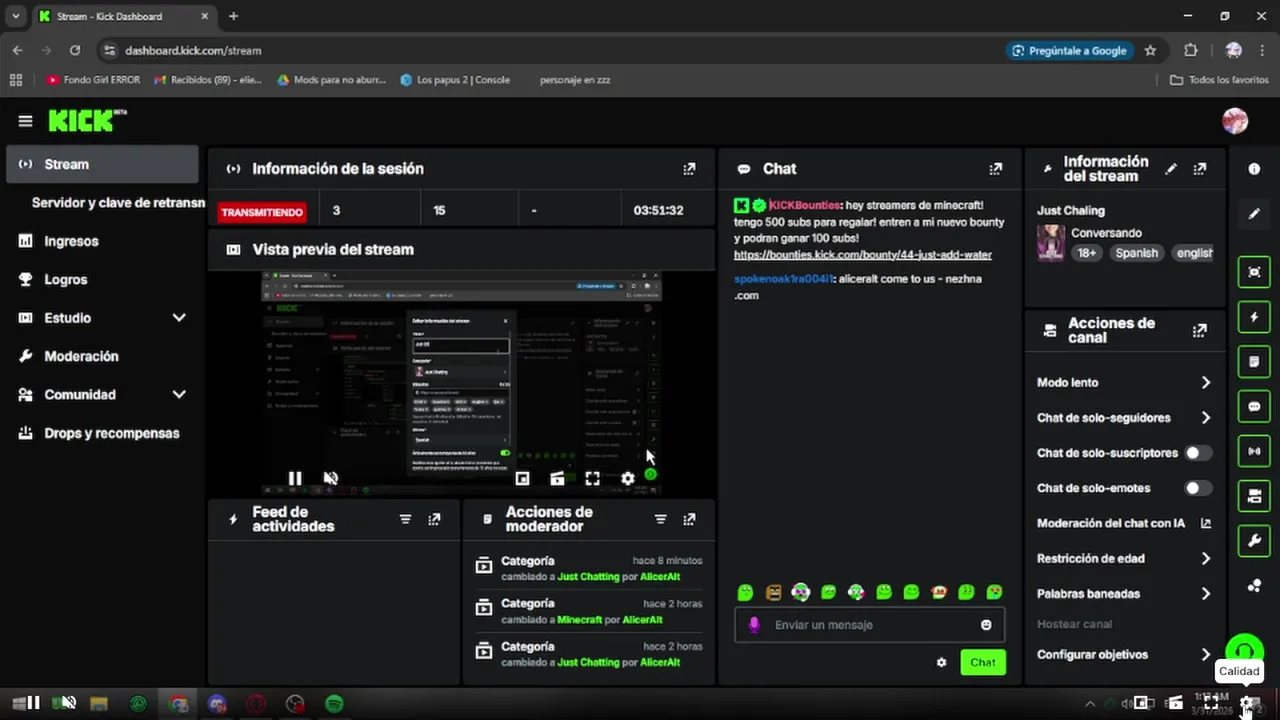1280x720 pixels.
Task: Open the Configurar objetivos options
Action: (1124, 655)
